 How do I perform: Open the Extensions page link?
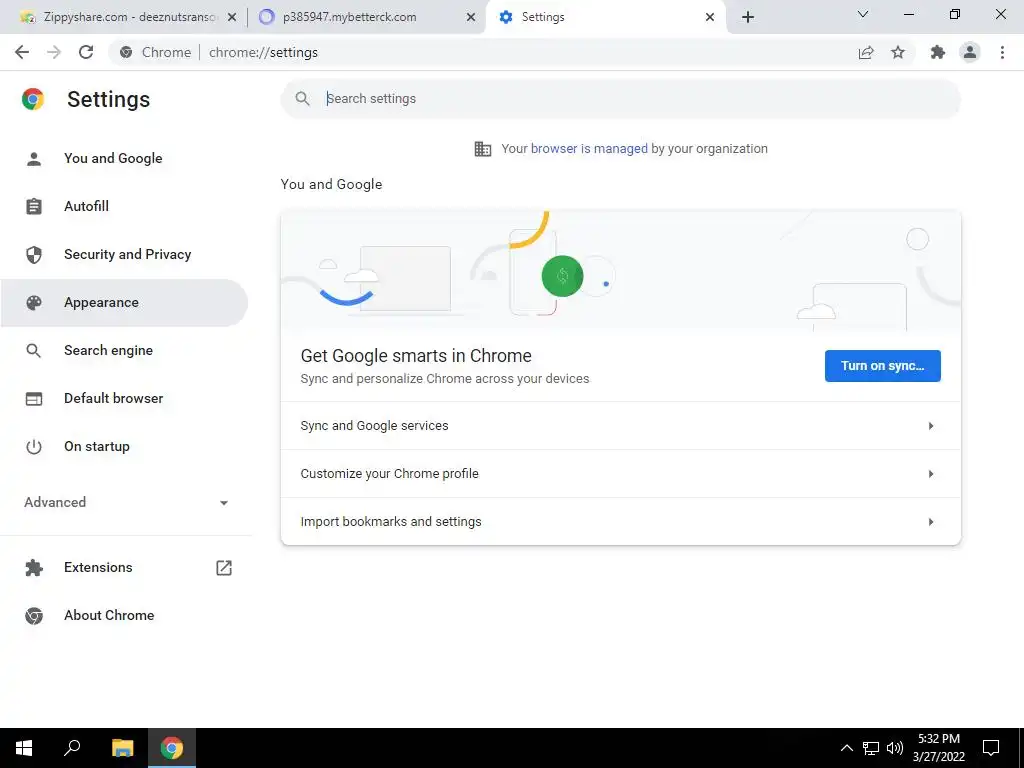click(124, 568)
